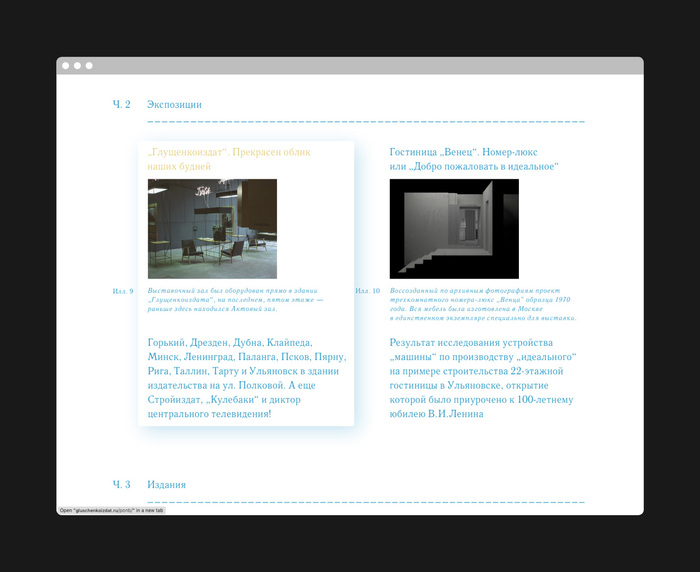This screenshot has width=700, height=572.
Task: Click the dark hotel room render image
Action: 454,229
